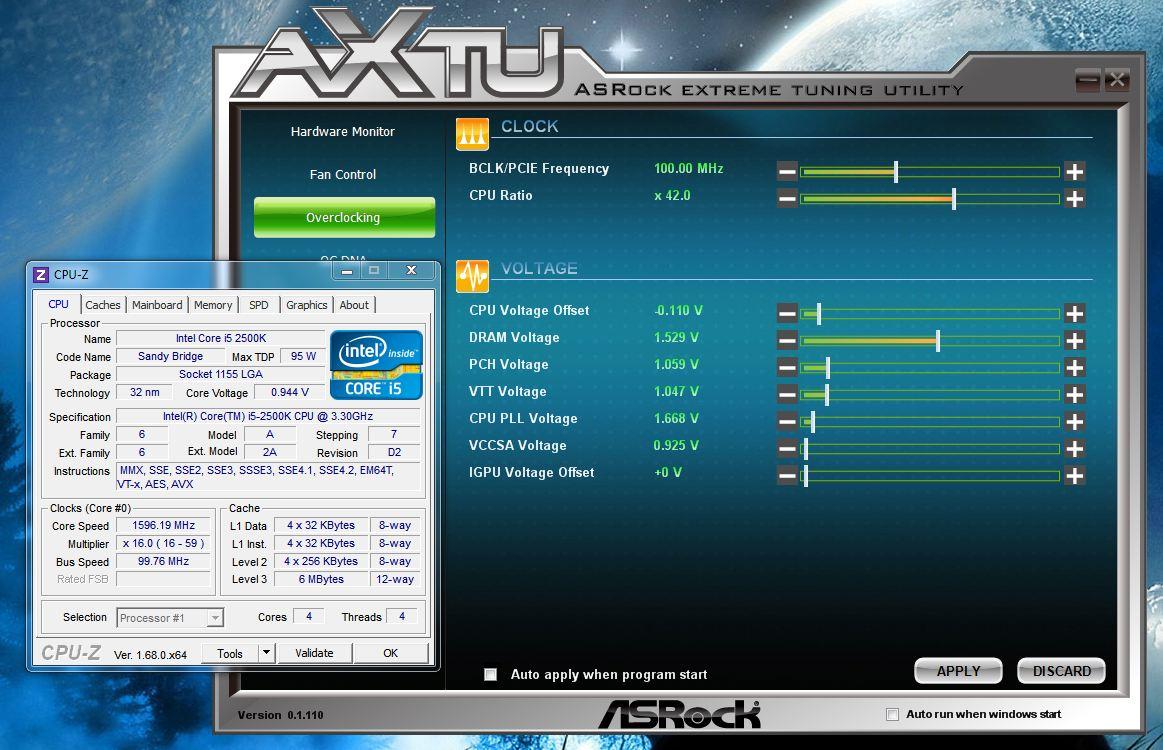Select the Overclocking section
This screenshot has width=1163, height=750.
tap(344, 217)
